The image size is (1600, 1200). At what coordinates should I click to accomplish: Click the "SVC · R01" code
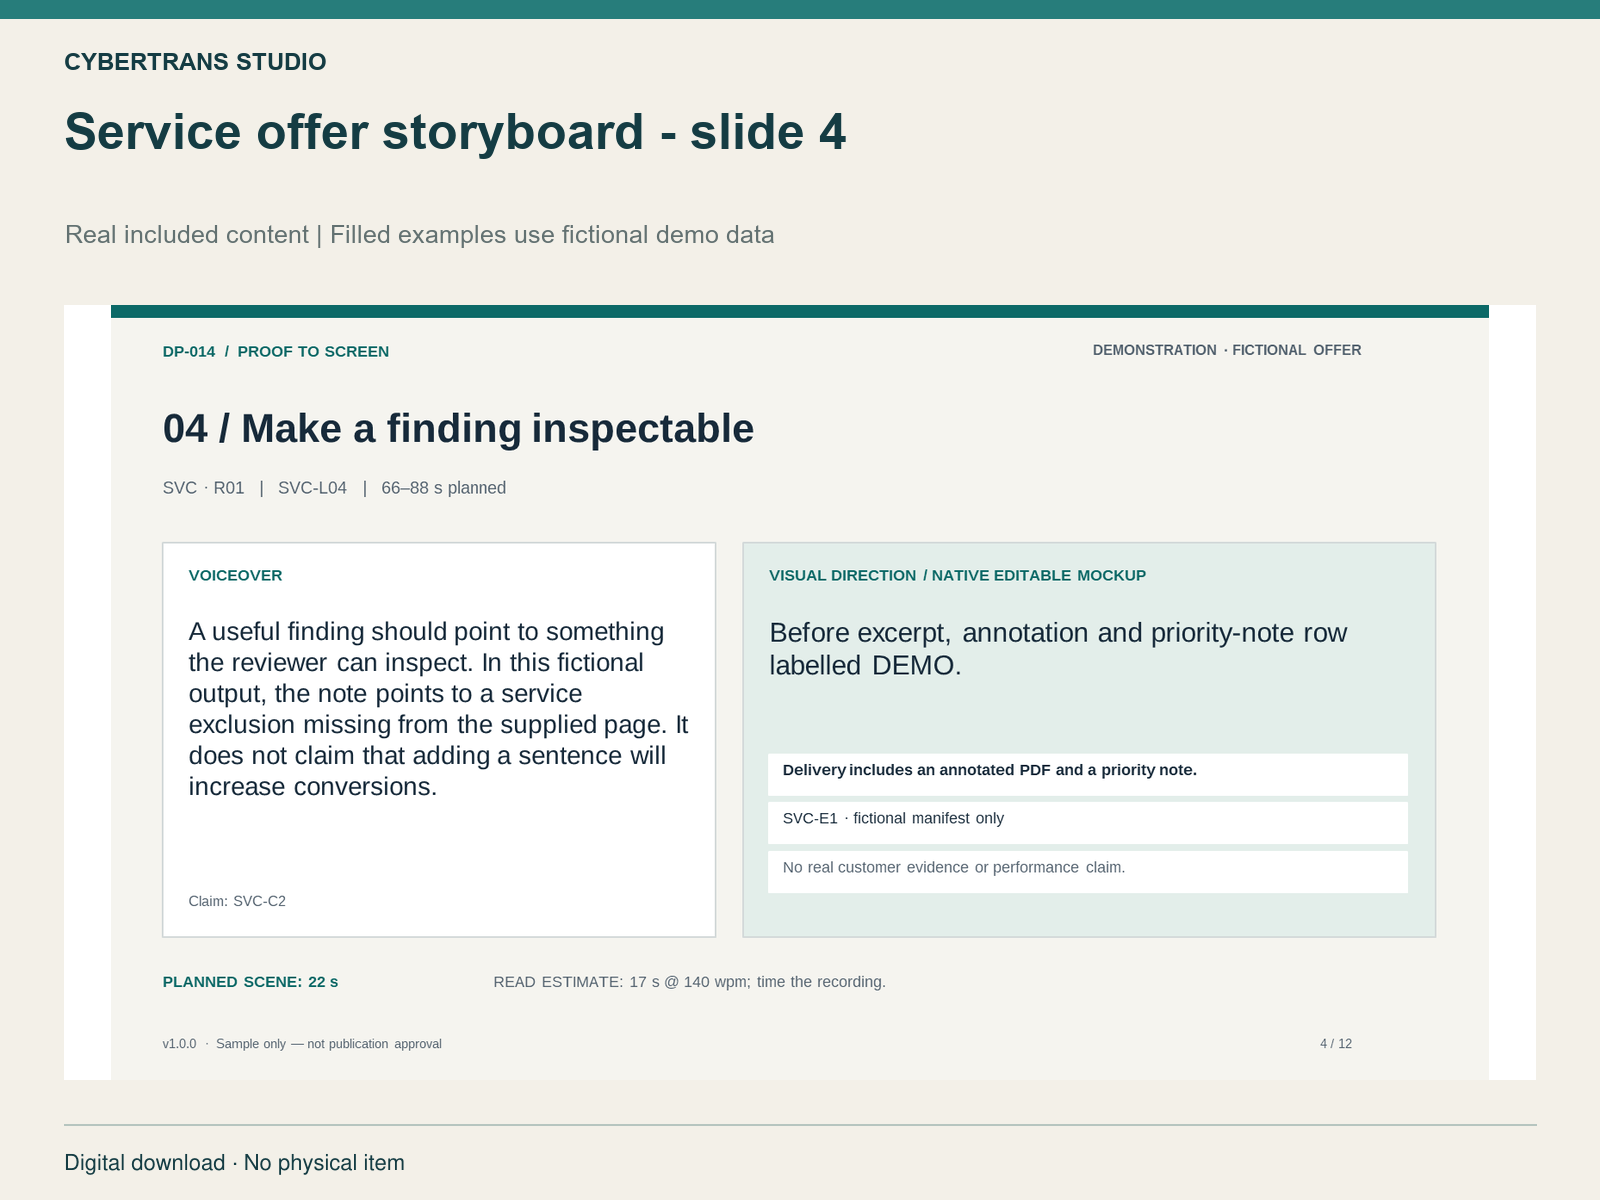(x=204, y=488)
